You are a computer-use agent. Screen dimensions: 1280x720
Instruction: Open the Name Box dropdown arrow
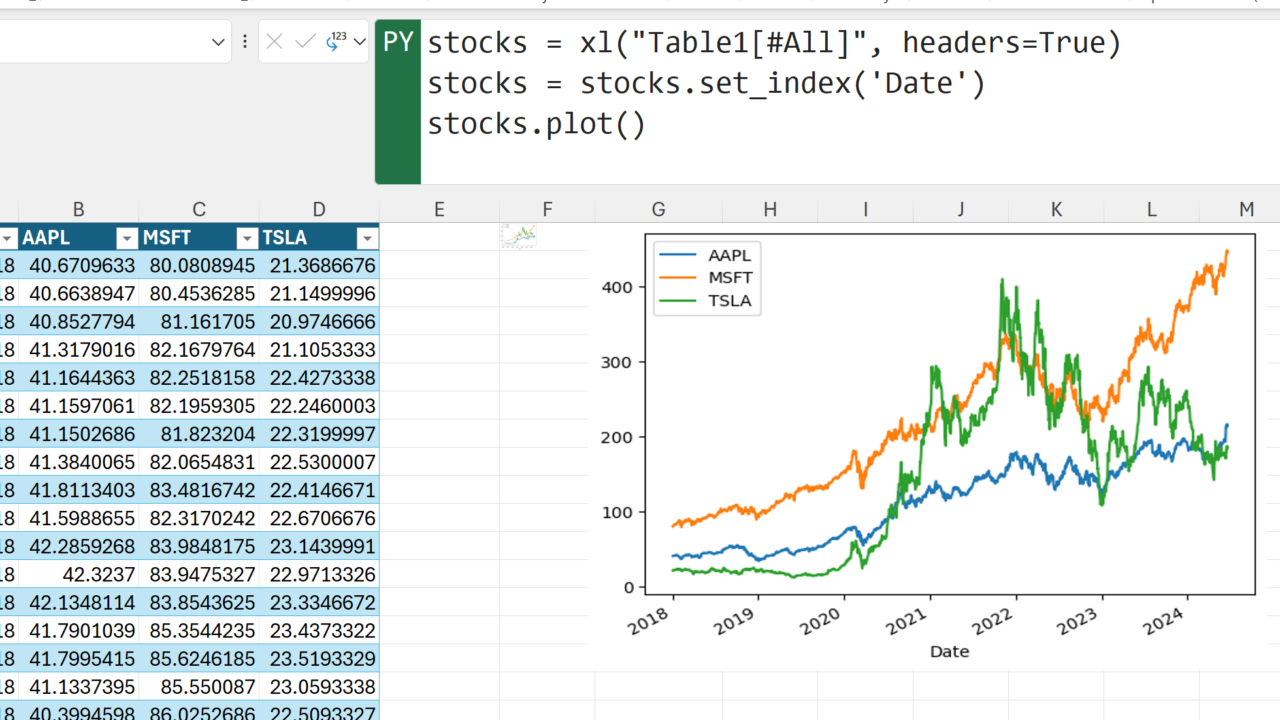tap(218, 42)
